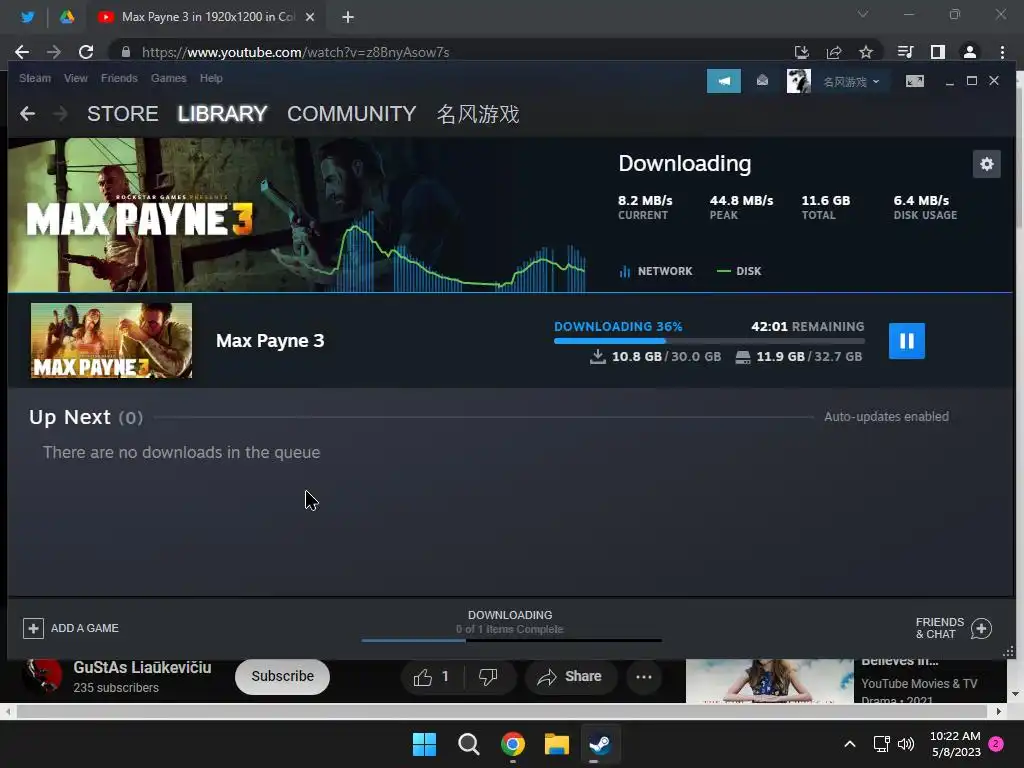The image size is (1024, 768).
Task: Click the DOWNLOADING status at the bottom
Action: (510, 615)
